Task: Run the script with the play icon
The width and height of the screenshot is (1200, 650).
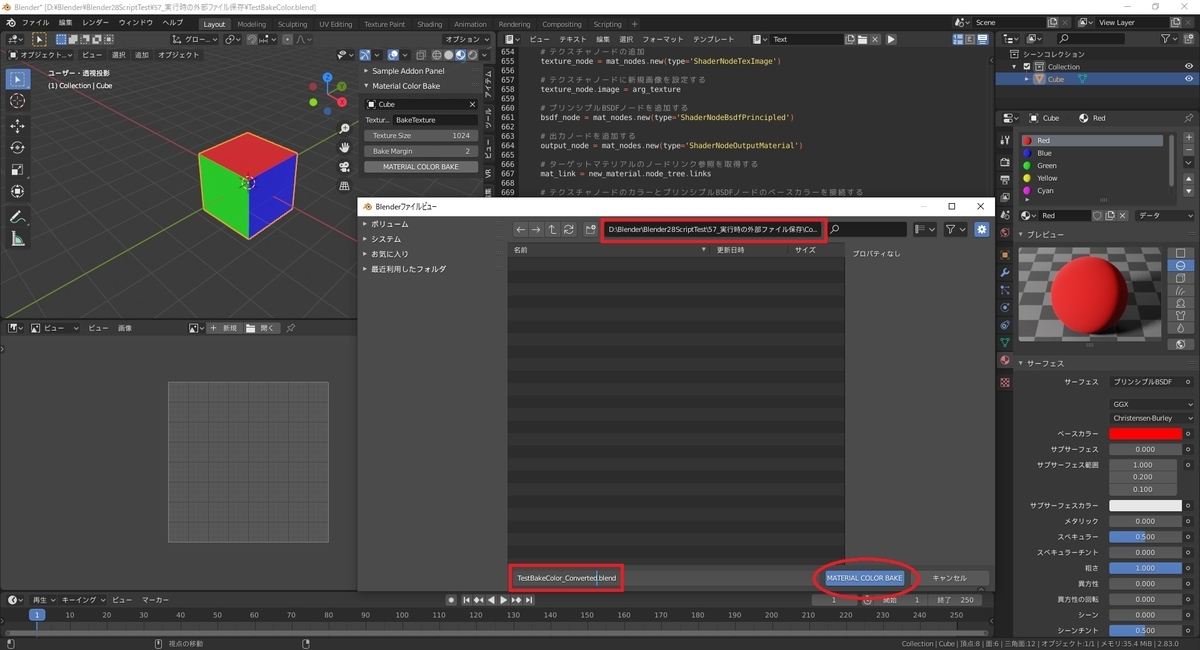Action: [x=891, y=39]
